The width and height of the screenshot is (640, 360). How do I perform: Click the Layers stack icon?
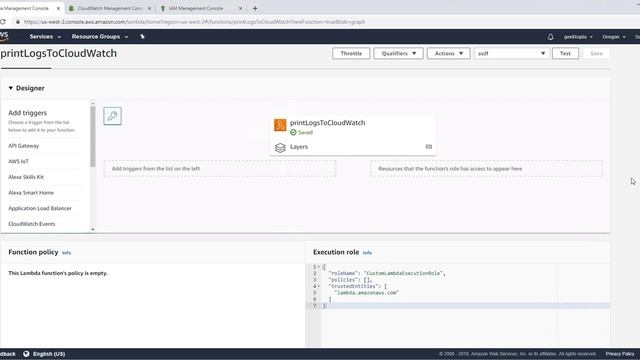[280, 147]
